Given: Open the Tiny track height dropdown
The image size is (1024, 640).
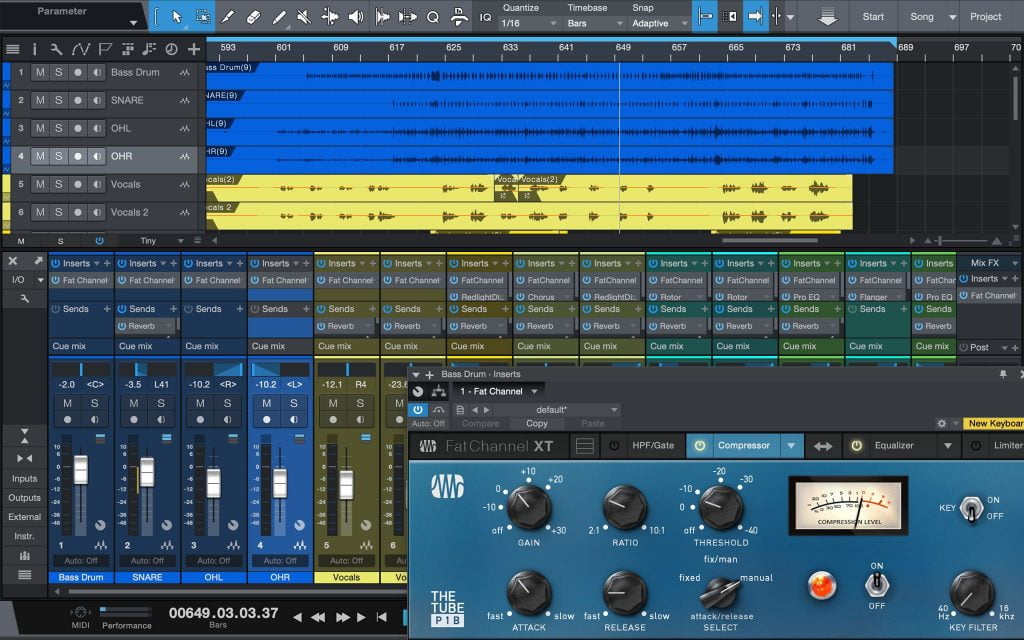Looking at the screenshot, I should [x=161, y=241].
